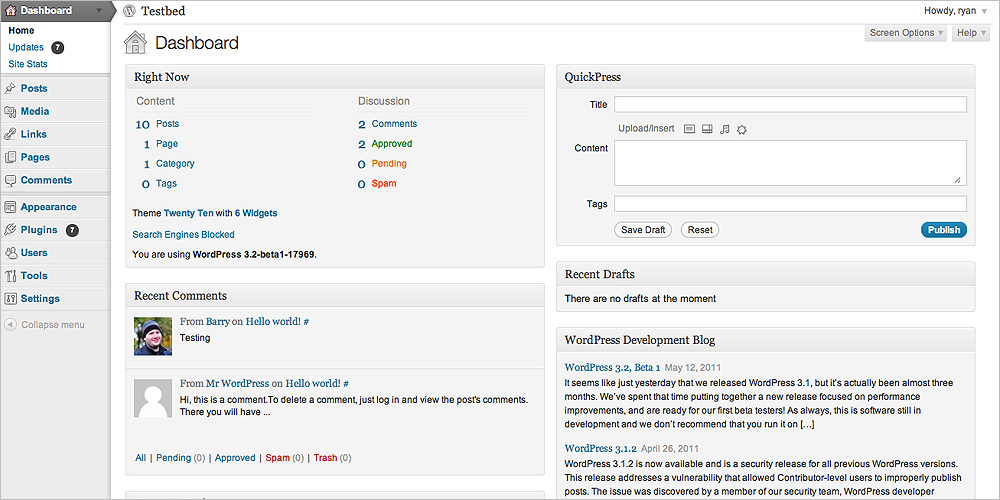Click the Collapse menu arrow icon
This screenshot has height=500, width=1000.
(x=10, y=325)
